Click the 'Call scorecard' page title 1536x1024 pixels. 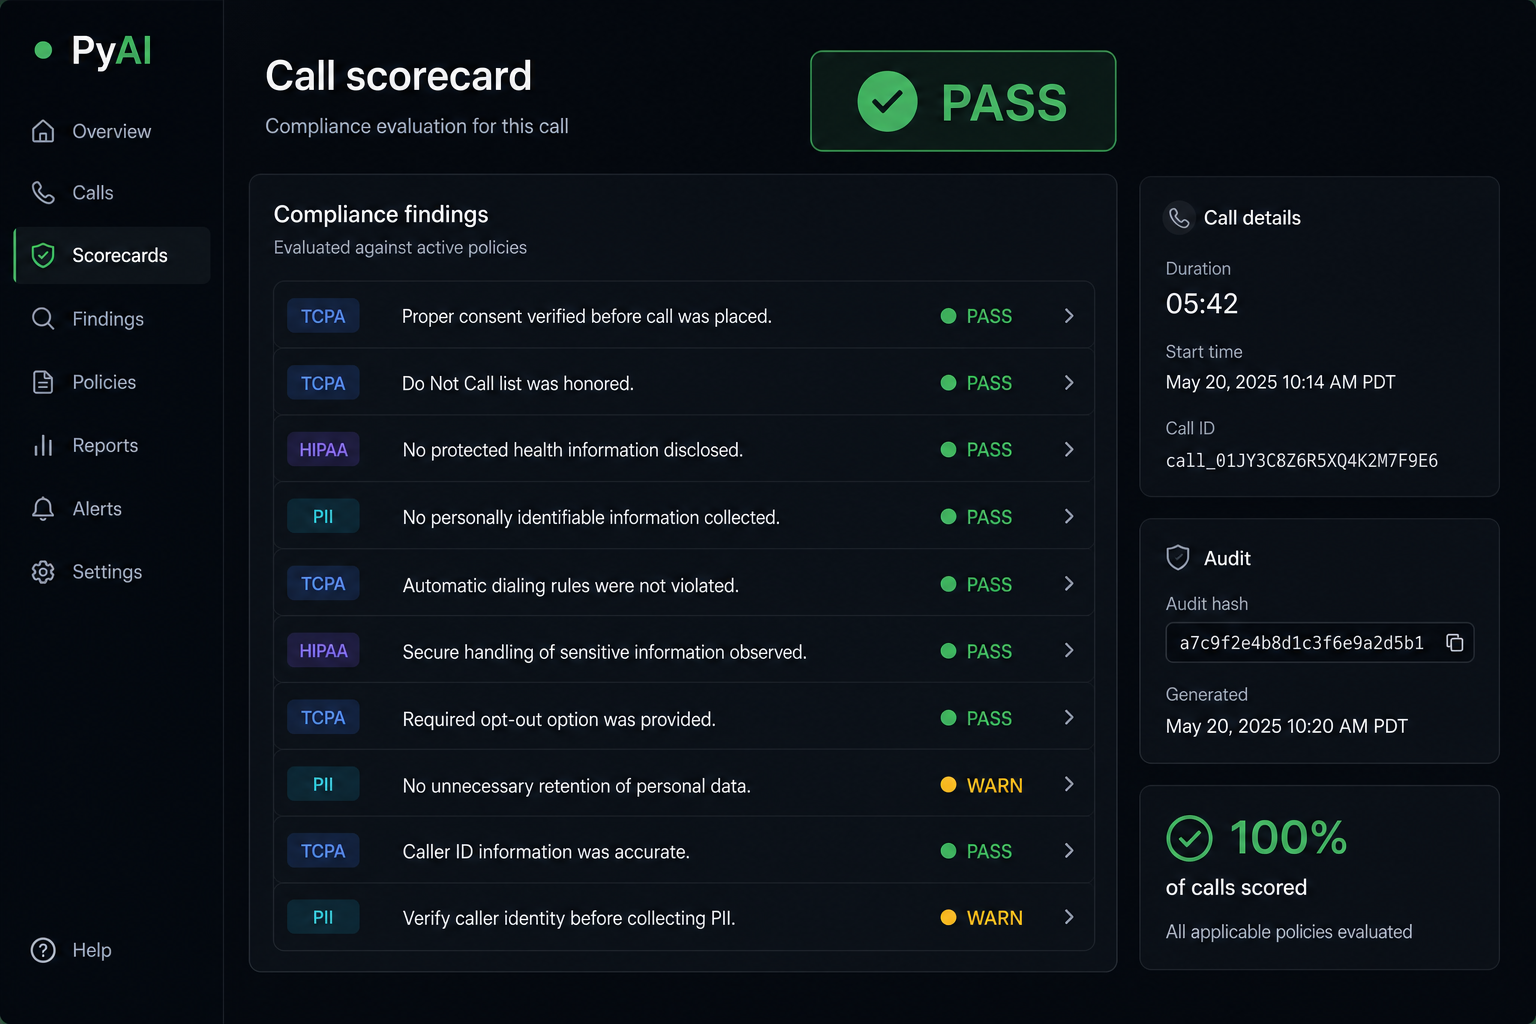point(399,76)
